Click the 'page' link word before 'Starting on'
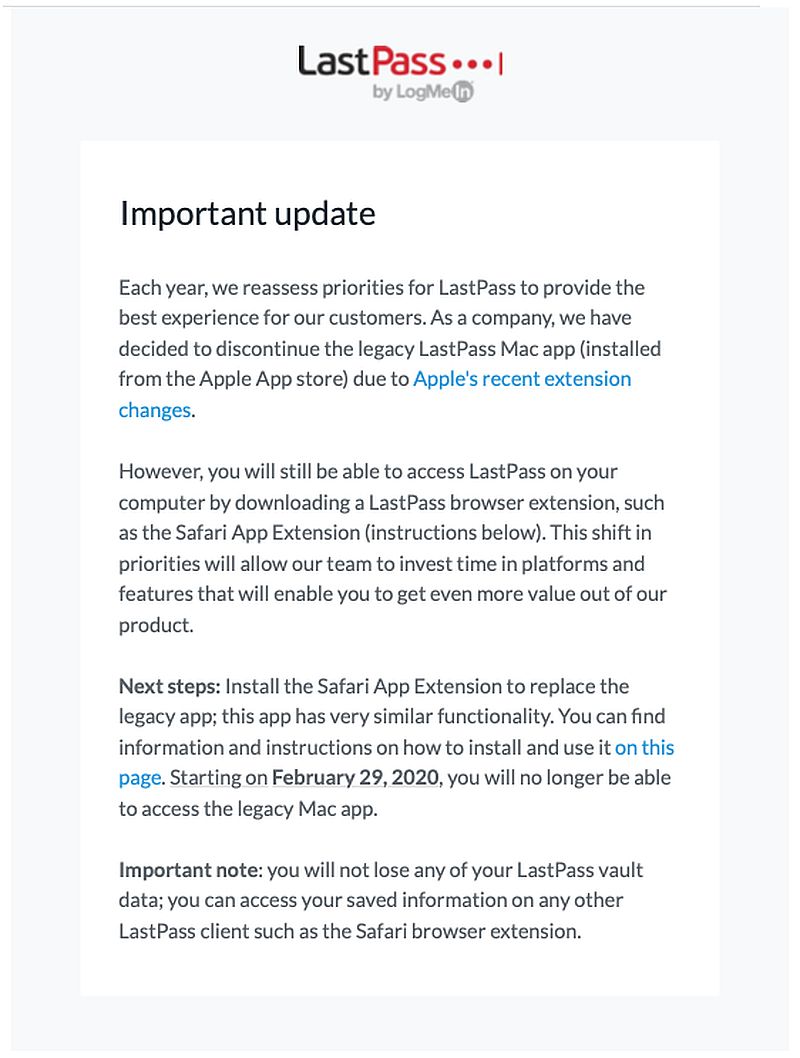 tap(139, 778)
